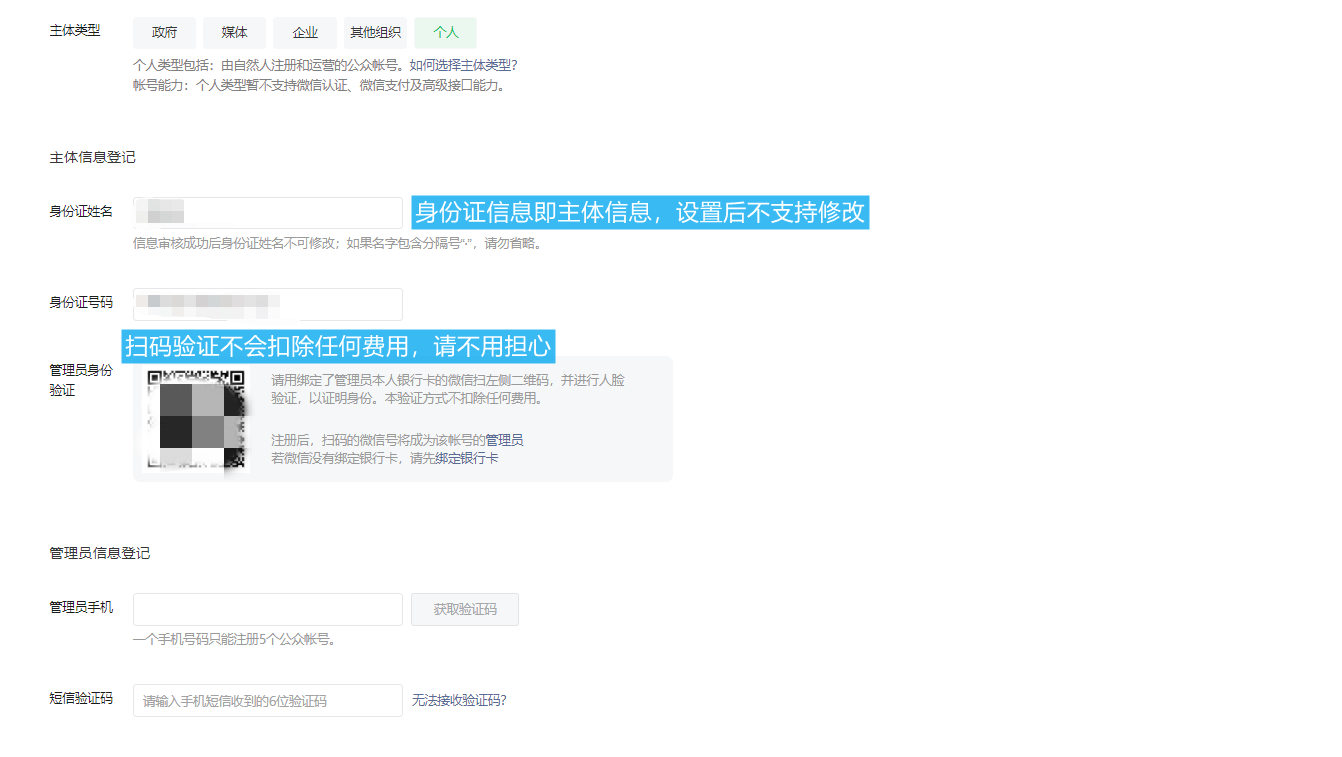Click the admin verification QR code
Viewport: 1342px width, 757px height.
[x=196, y=418]
